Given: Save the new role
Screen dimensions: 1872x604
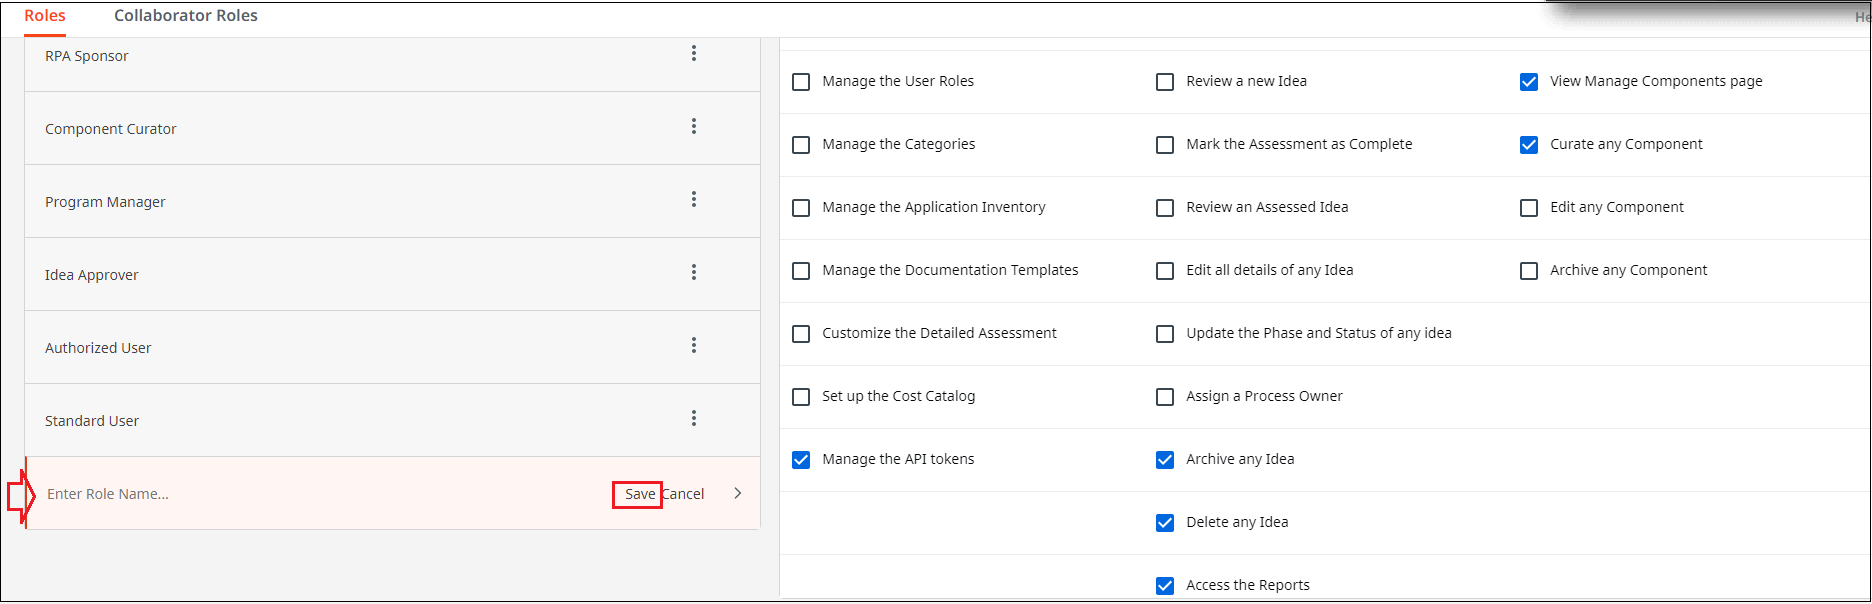Looking at the screenshot, I should click(x=639, y=494).
